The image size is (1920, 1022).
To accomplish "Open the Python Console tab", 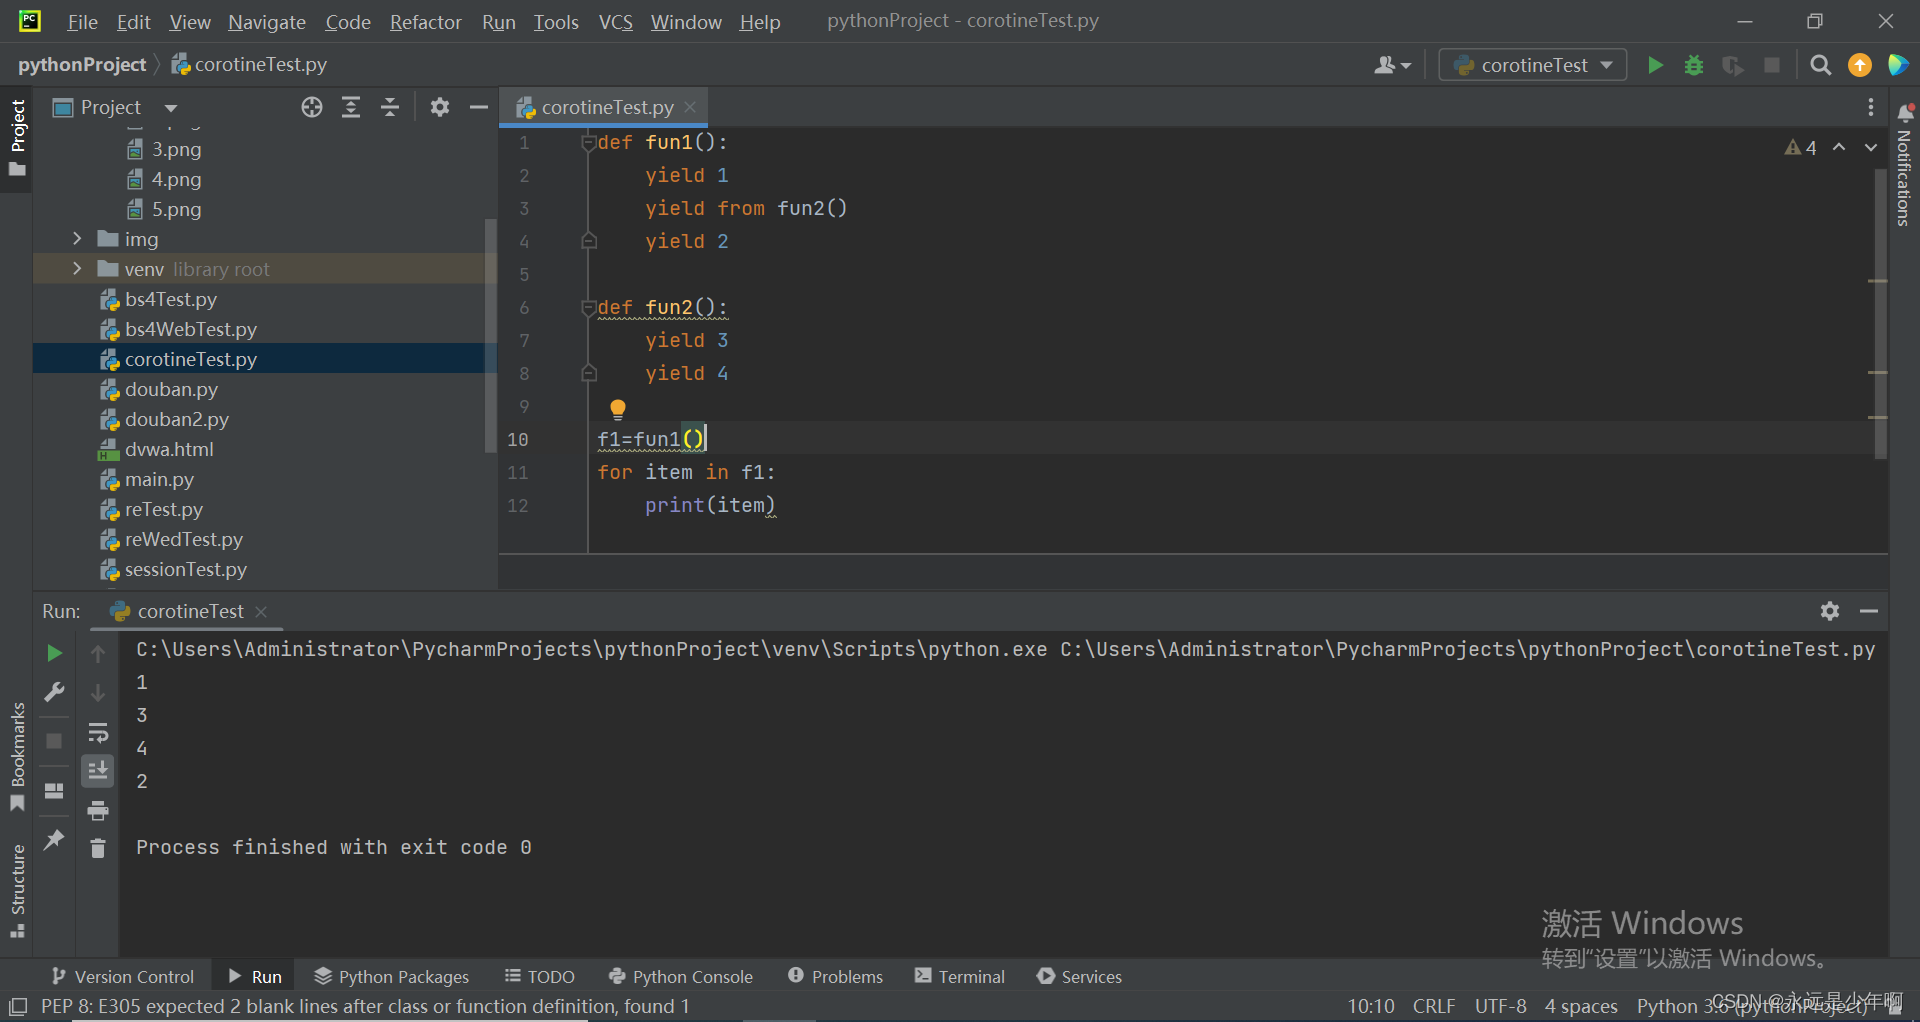I will (680, 976).
